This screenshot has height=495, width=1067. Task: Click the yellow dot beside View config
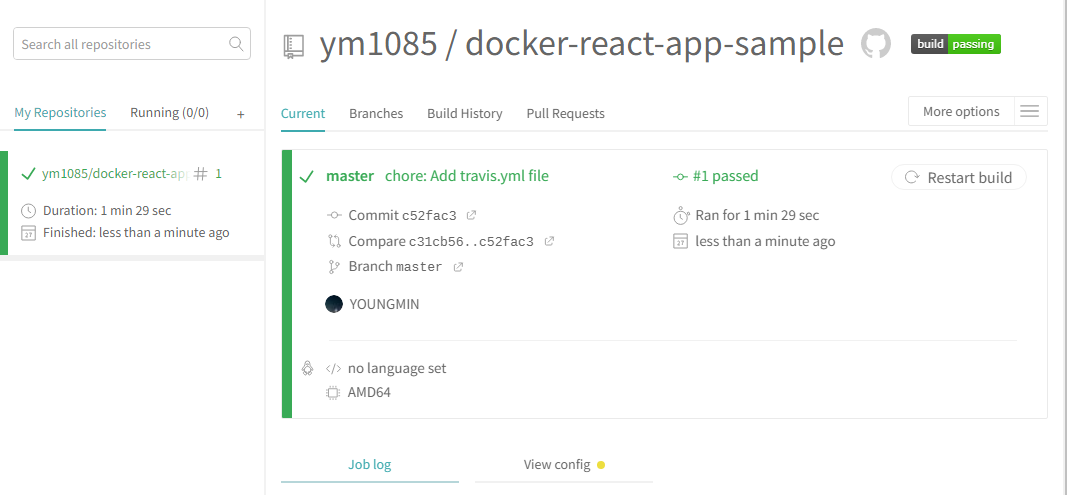tap(601, 465)
